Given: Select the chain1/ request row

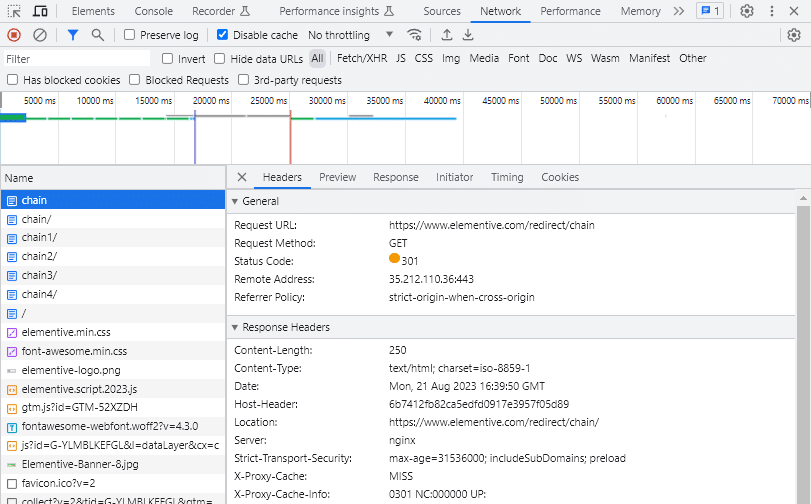Looking at the screenshot, I should [113, 238].
